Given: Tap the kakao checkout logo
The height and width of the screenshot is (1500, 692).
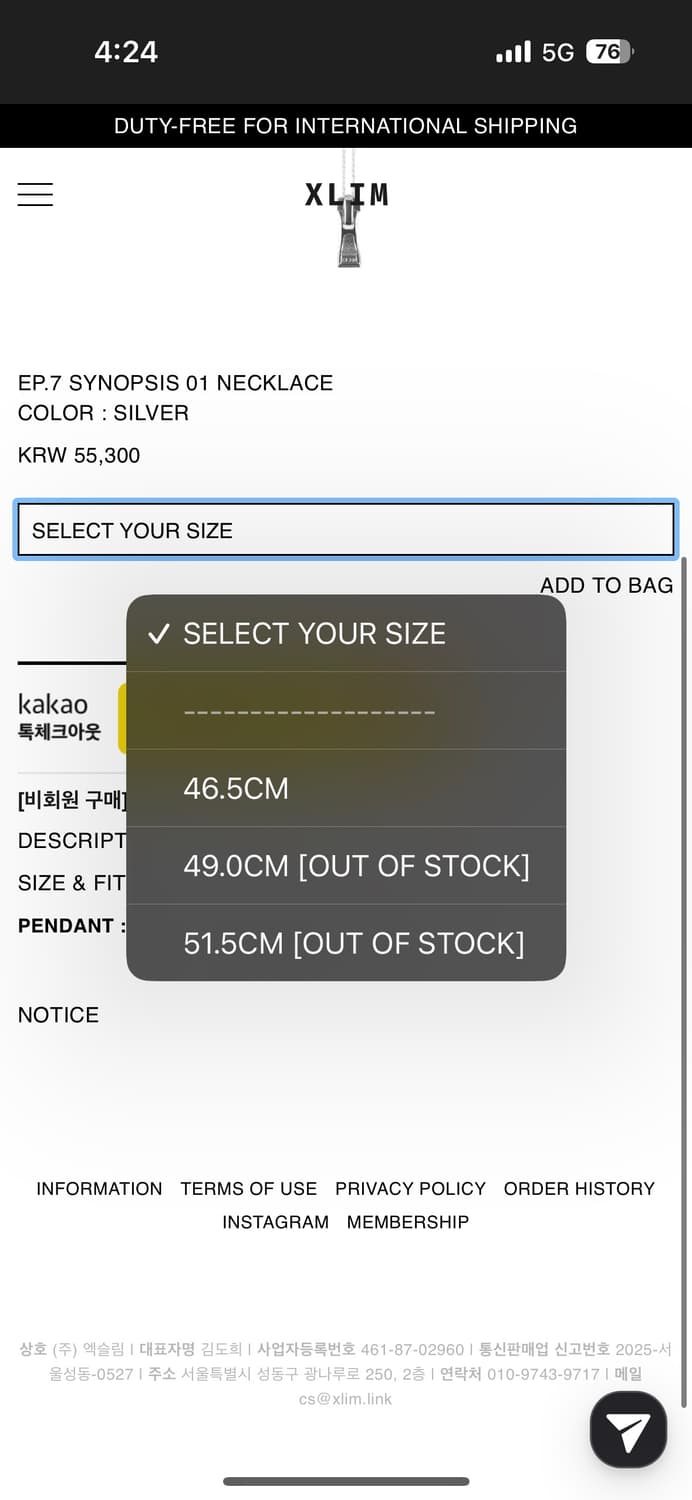Looking at the screenshot, I should point(59,717).
